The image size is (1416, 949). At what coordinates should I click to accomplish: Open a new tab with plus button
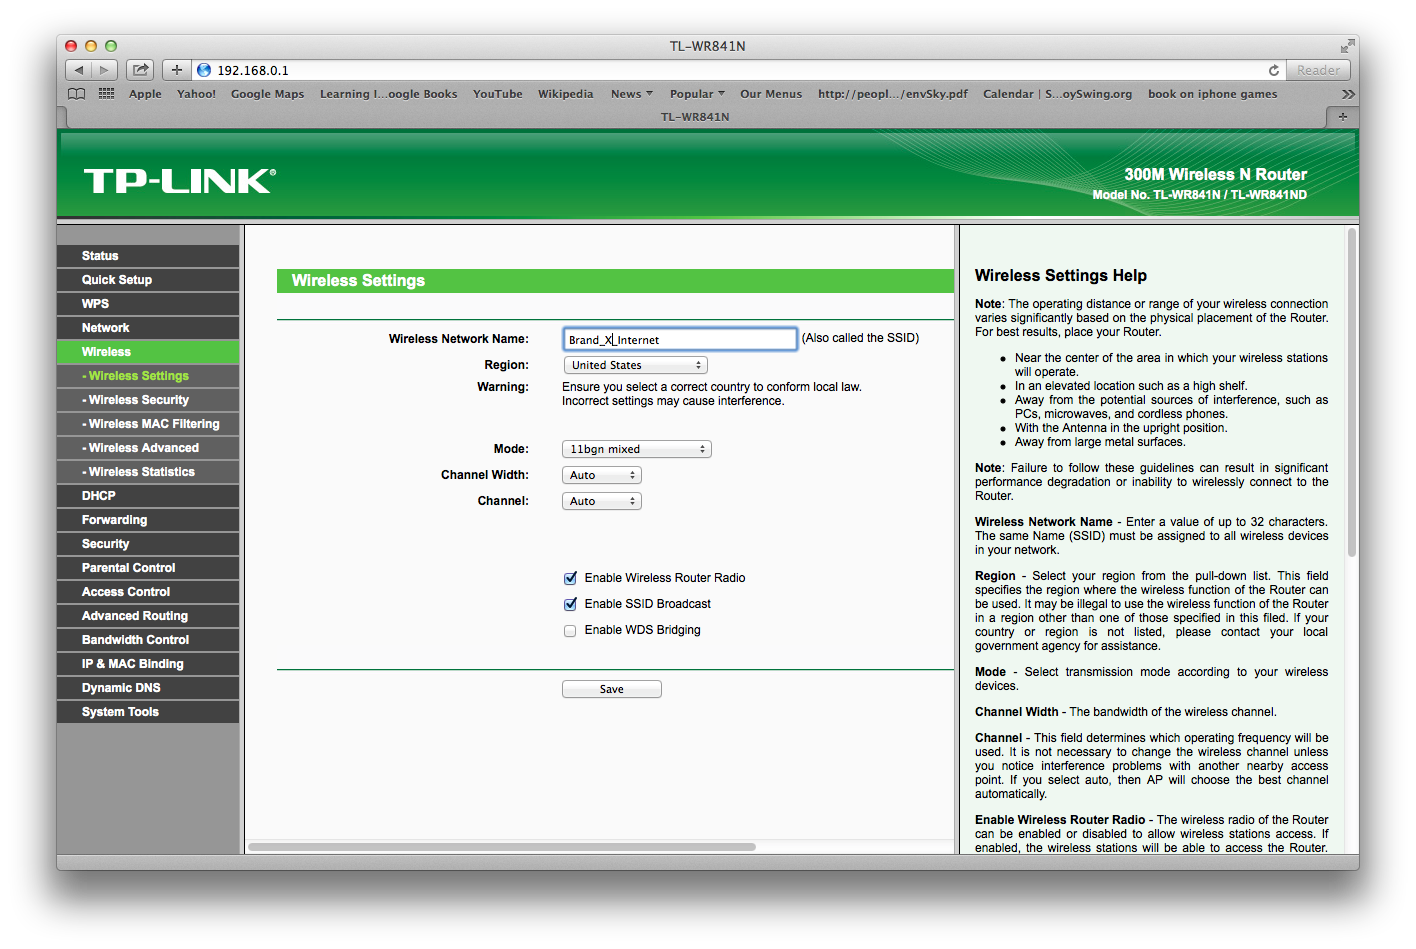click(x=1342, y=117)
